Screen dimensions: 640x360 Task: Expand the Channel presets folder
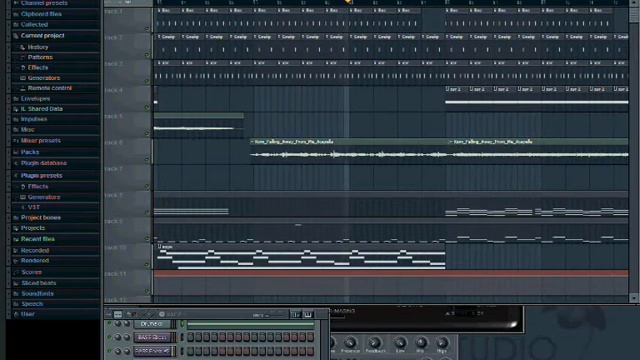(x=44, y=3)
